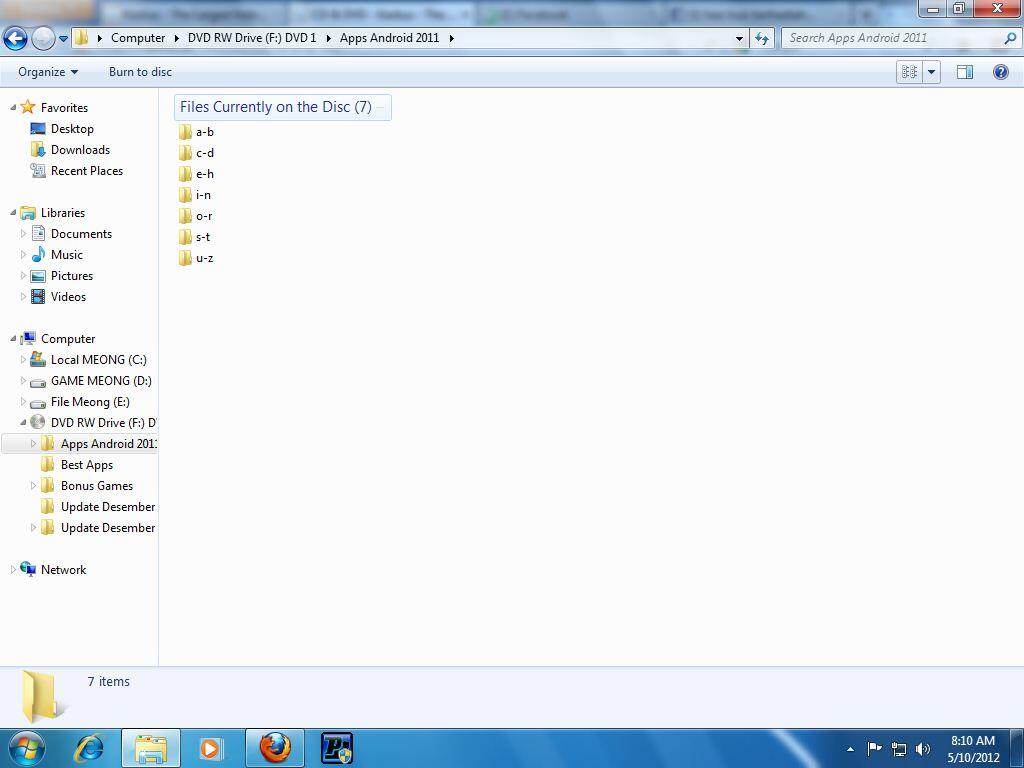Select the u-z folder
Image resolution: width=1024 pixels, height=768 pixels.
[x=196, y=258]
